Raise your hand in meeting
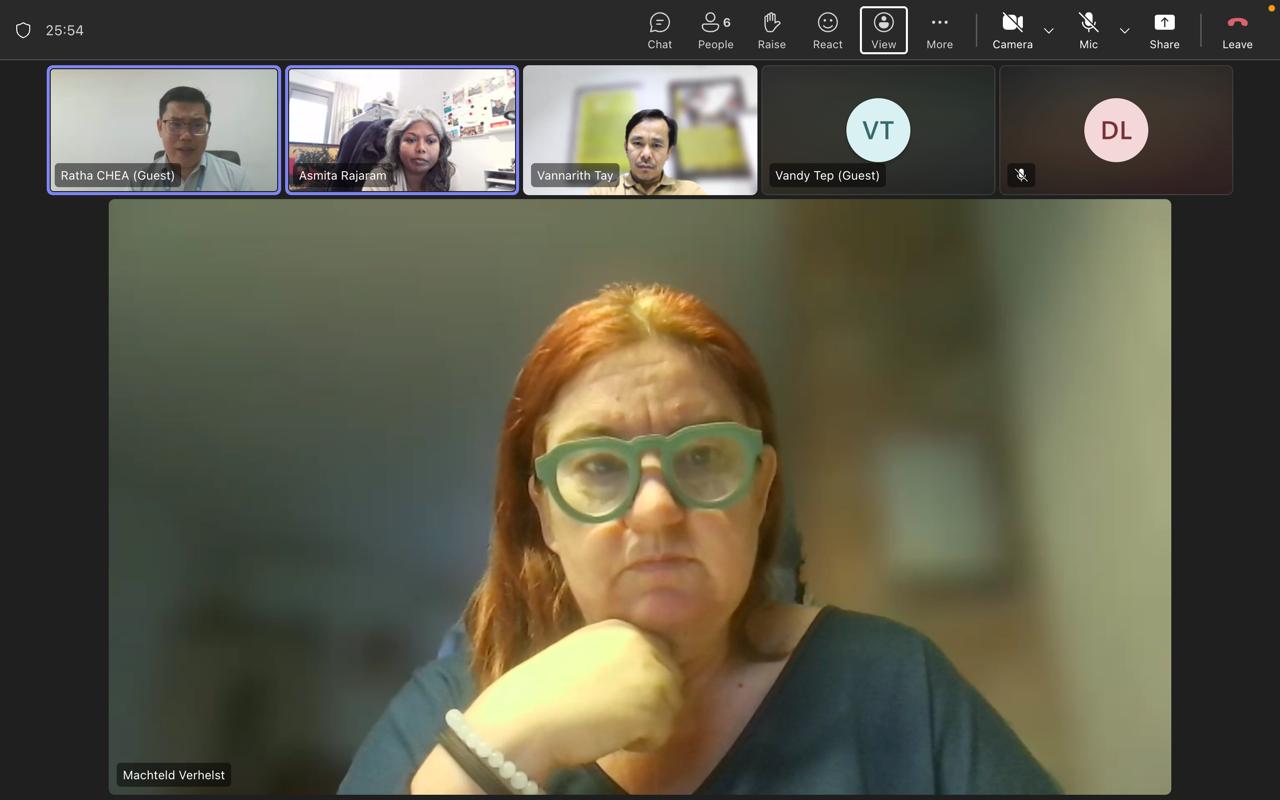 (771, 30)
